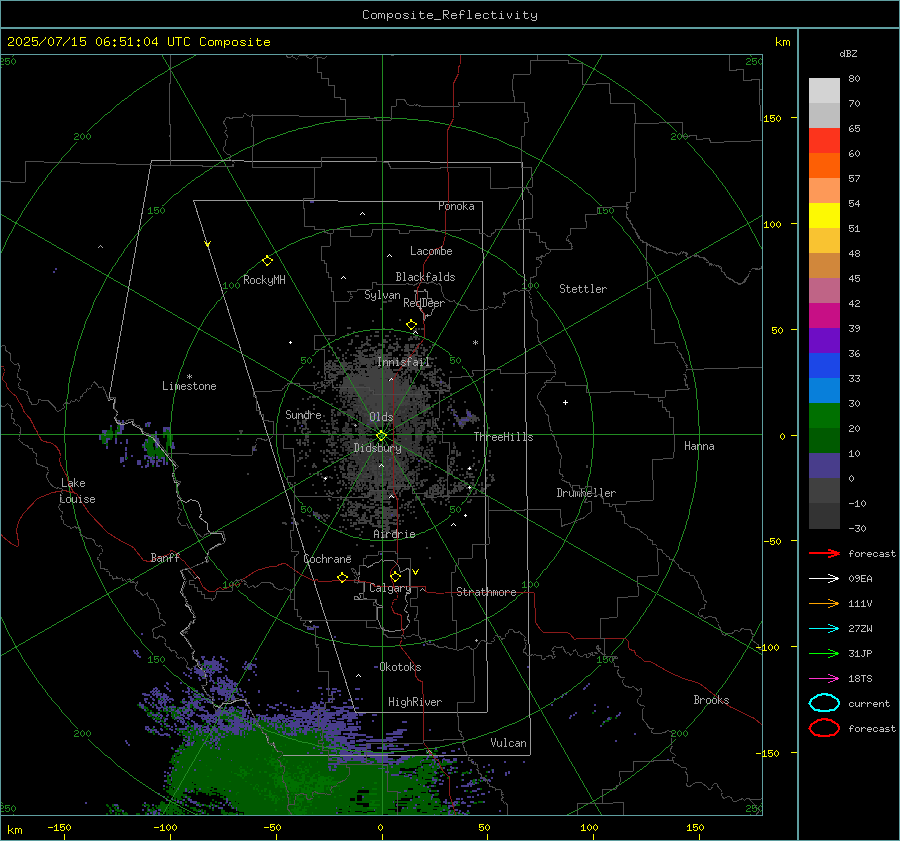Click the Olds town label
900x841 pixels.
click(381, 417)
